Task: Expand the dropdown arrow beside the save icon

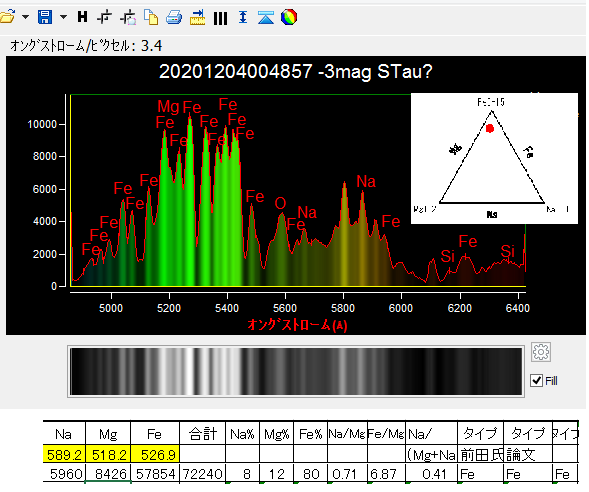Action: click(63, 17)
